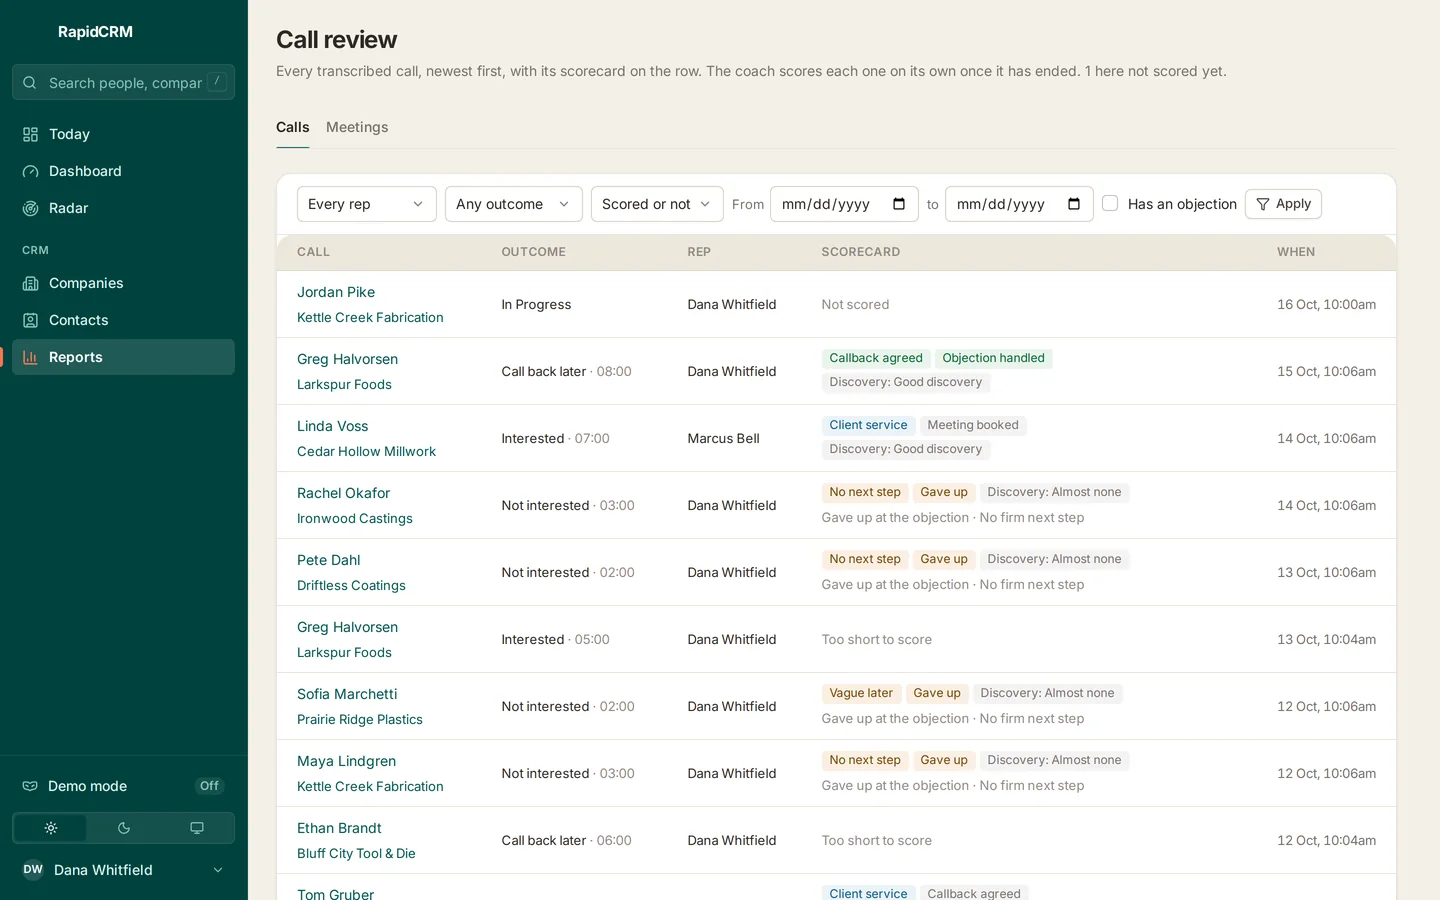
Task: Open the From date calendar picker icon
Action: pos(899,204)
